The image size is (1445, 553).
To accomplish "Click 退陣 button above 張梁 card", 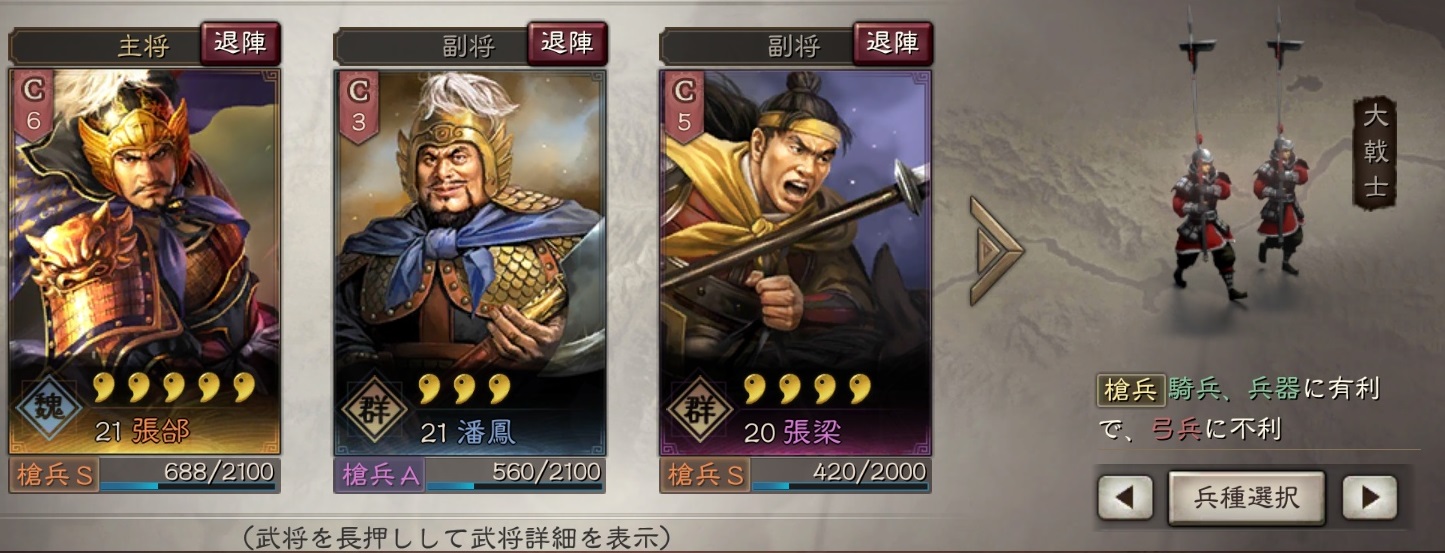I will click(892, 43).
